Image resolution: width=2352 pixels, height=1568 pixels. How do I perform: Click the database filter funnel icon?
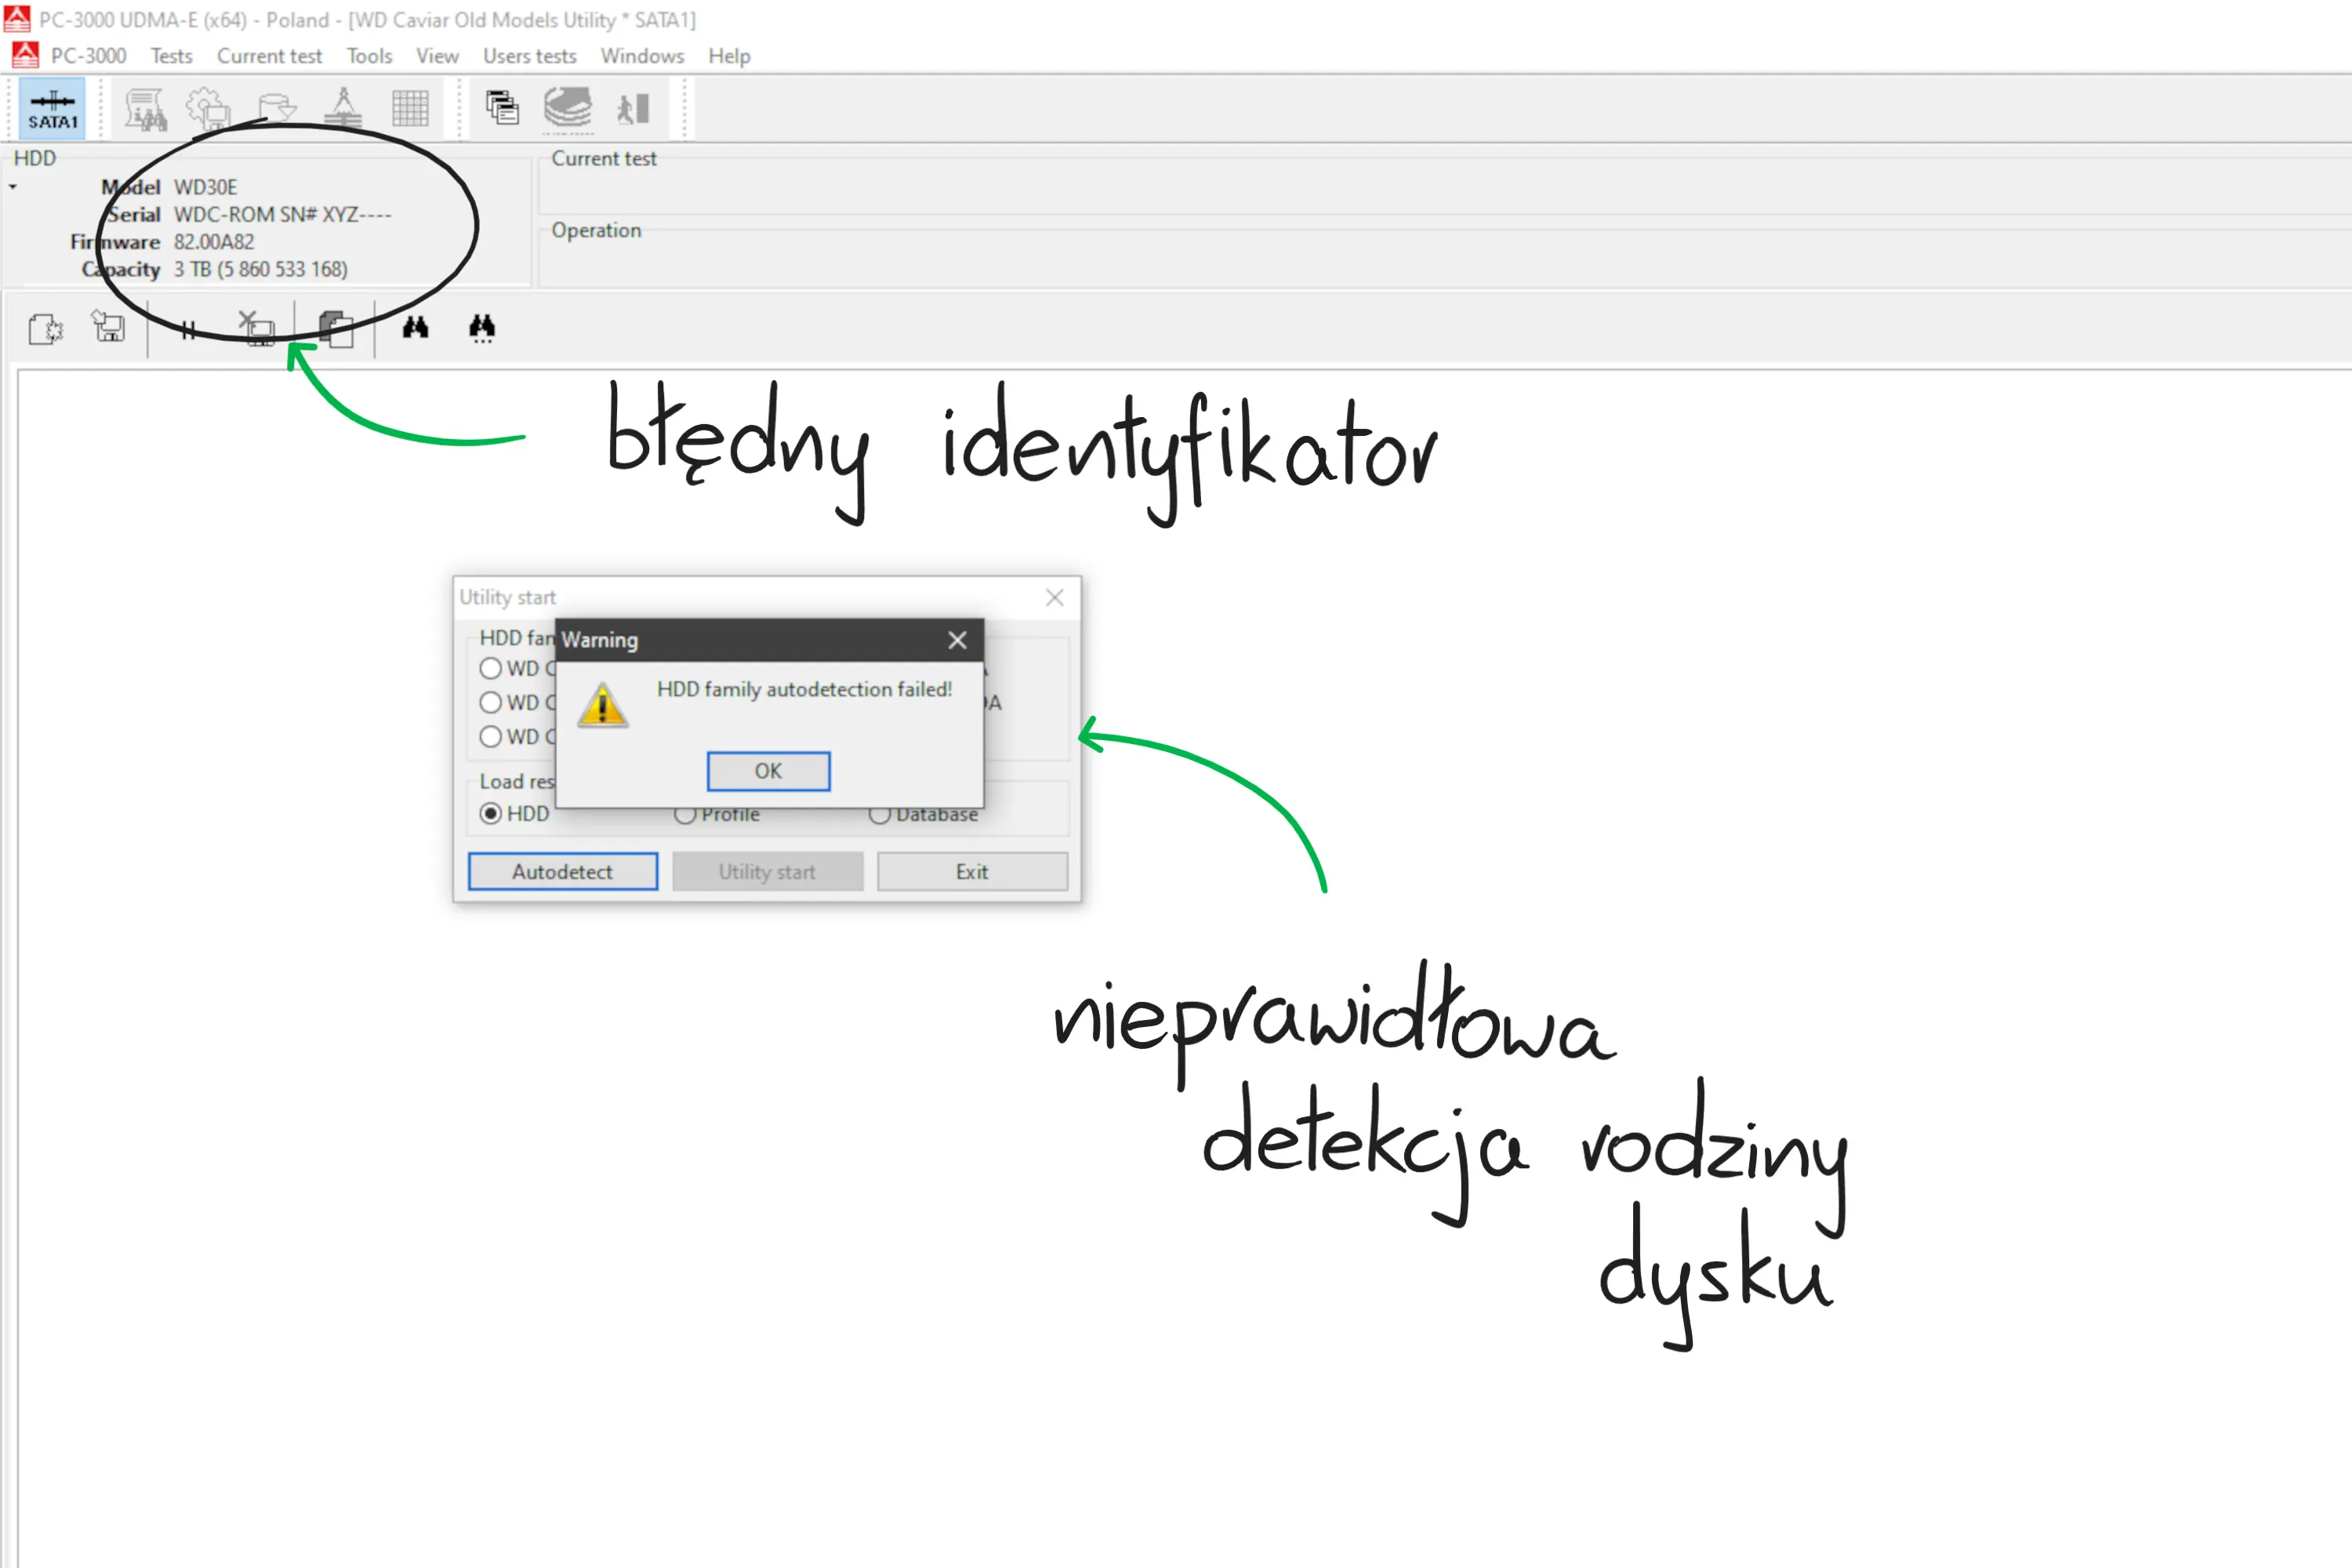click(x=276, y=109)
